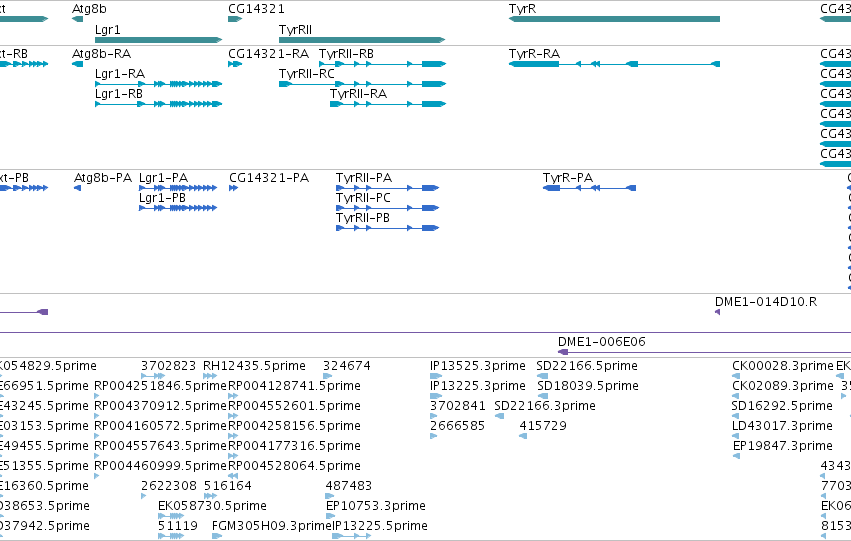851x541 pixels.
Task: Click RP004177316.5prime EST label
Action: 294,446
